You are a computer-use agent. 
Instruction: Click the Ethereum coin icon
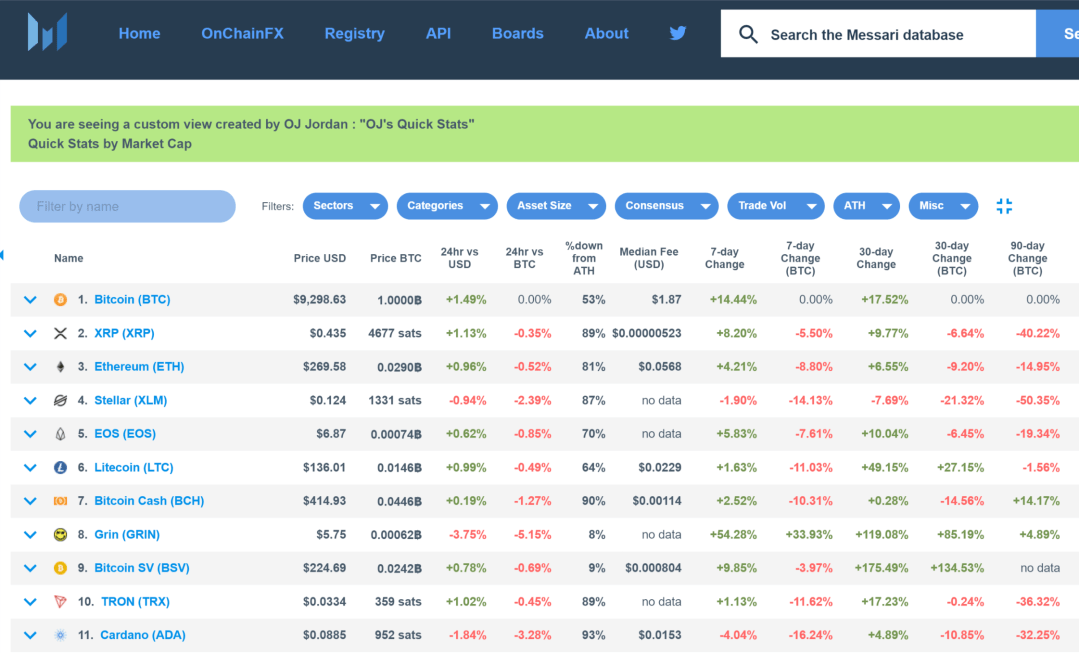pyautogui.click(x=60, y=367)
